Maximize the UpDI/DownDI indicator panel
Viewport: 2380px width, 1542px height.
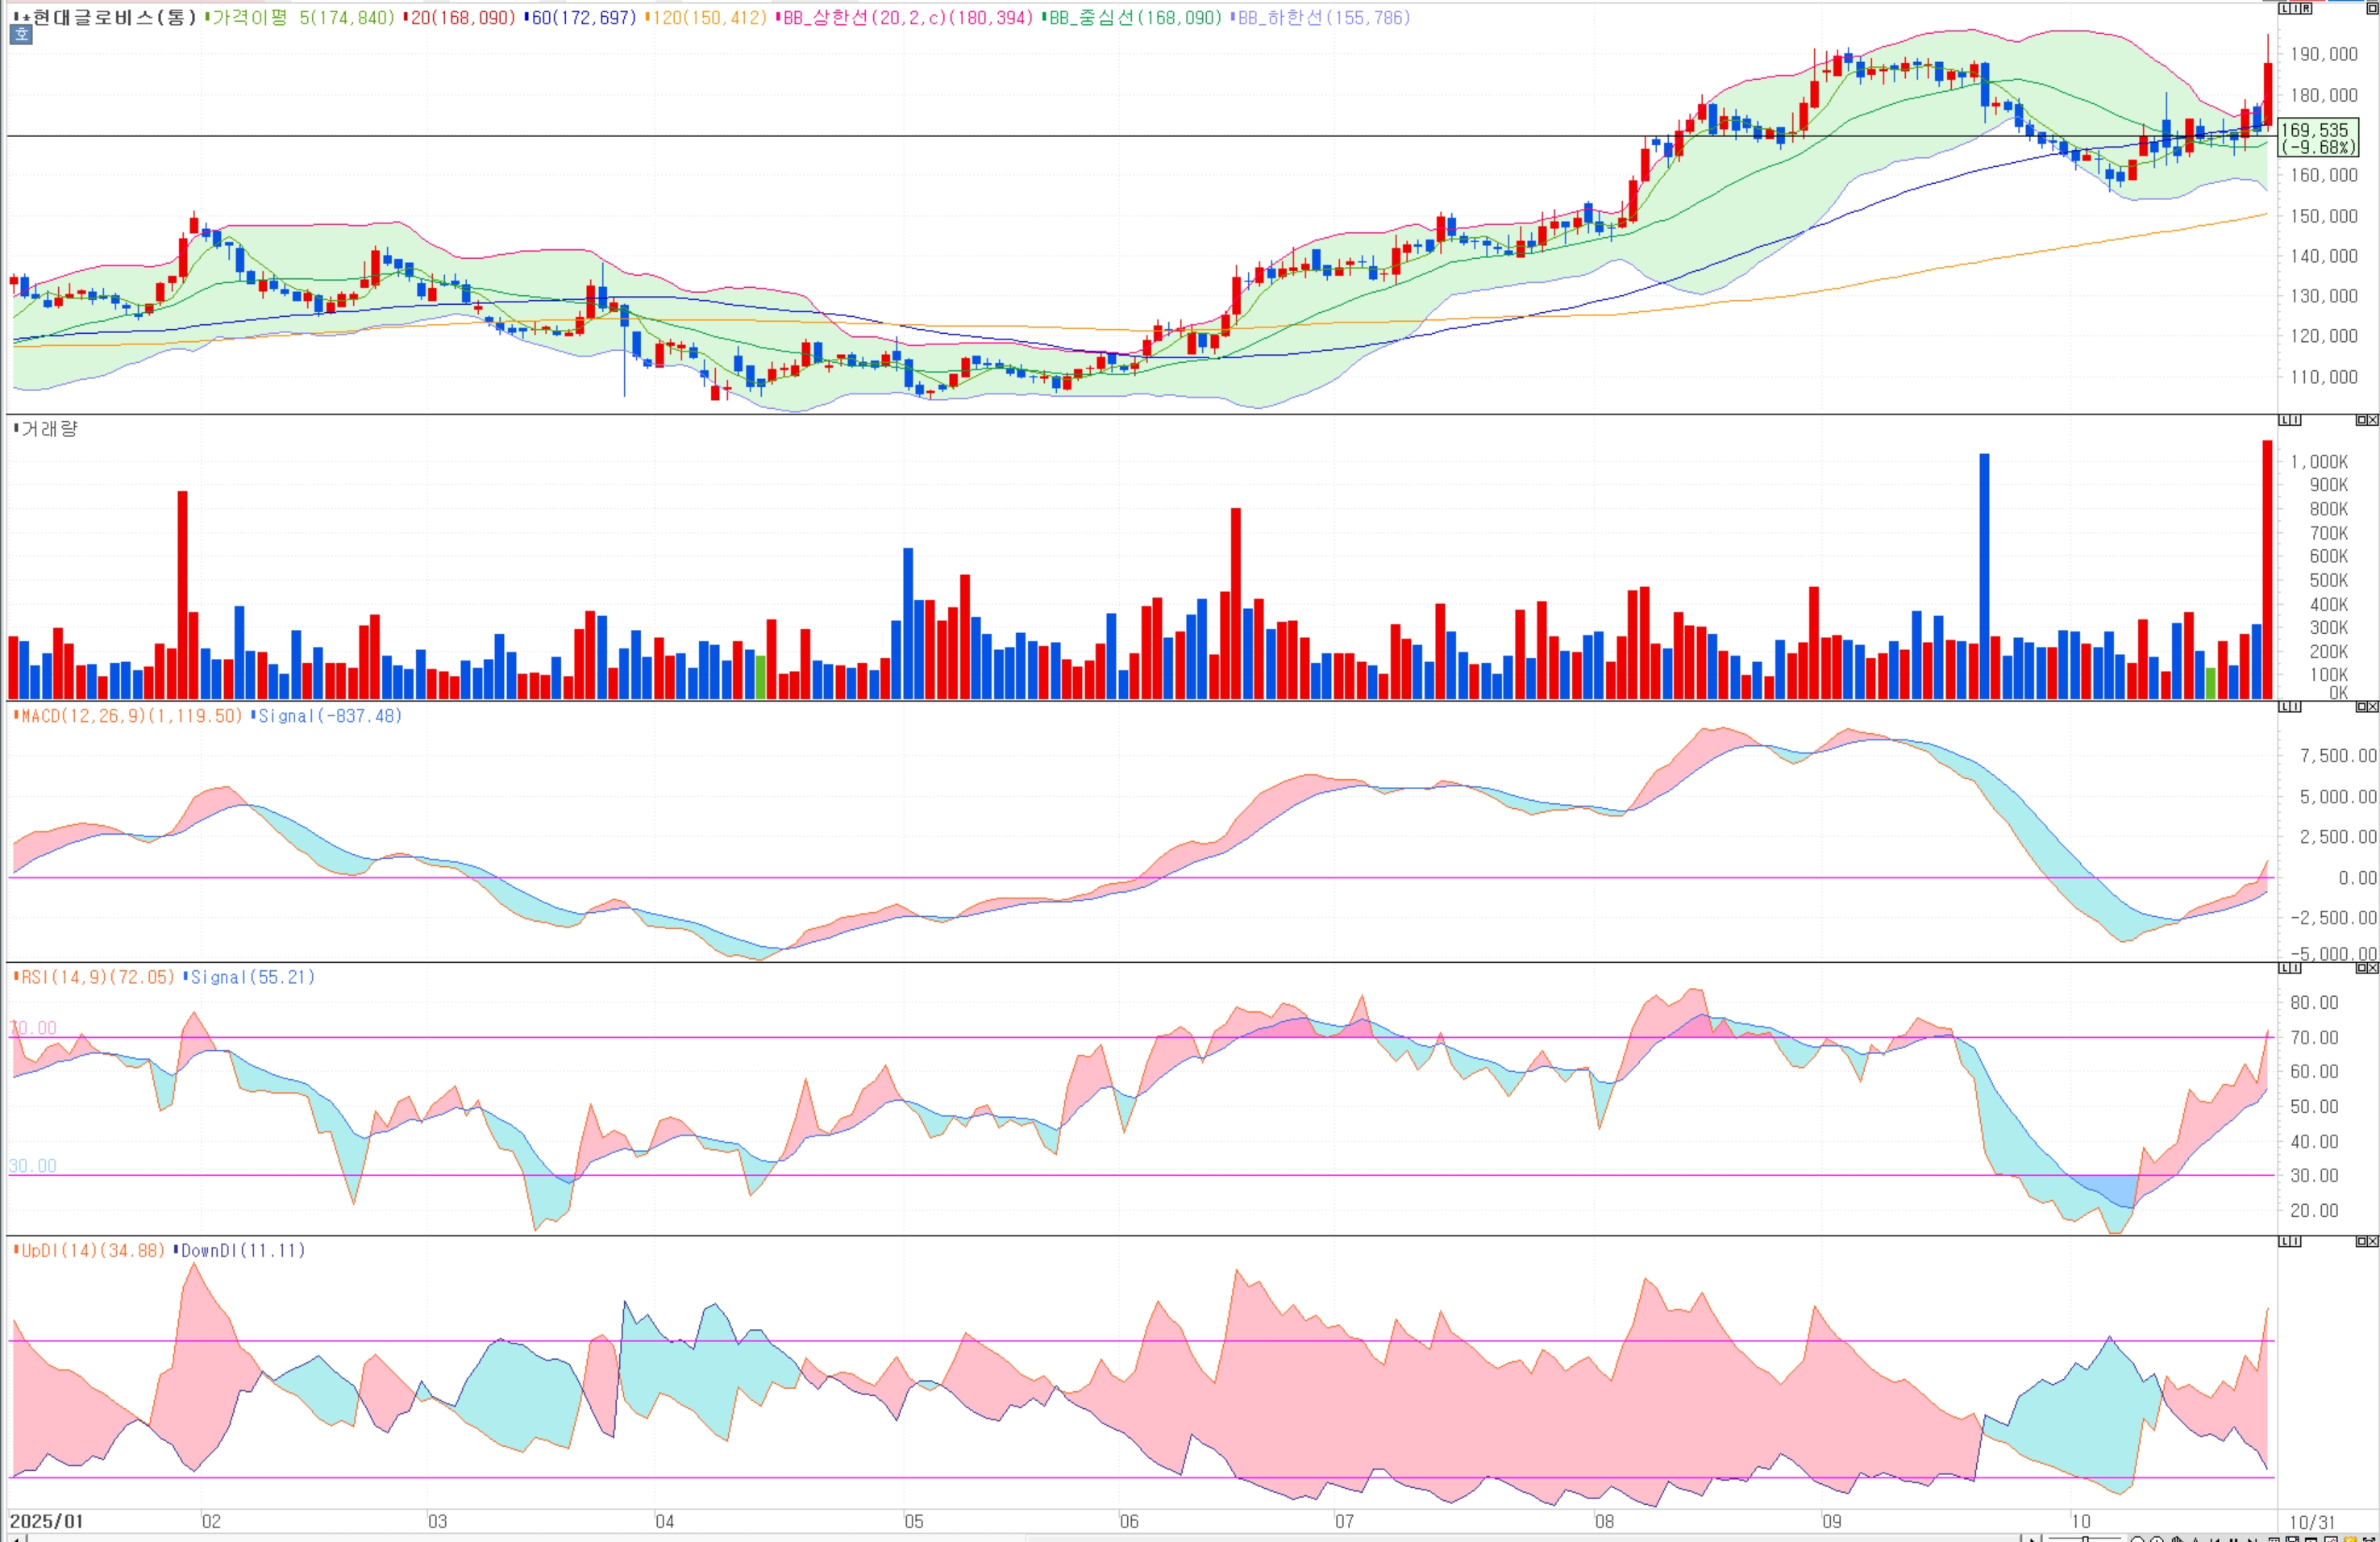pos(2362,1241)
